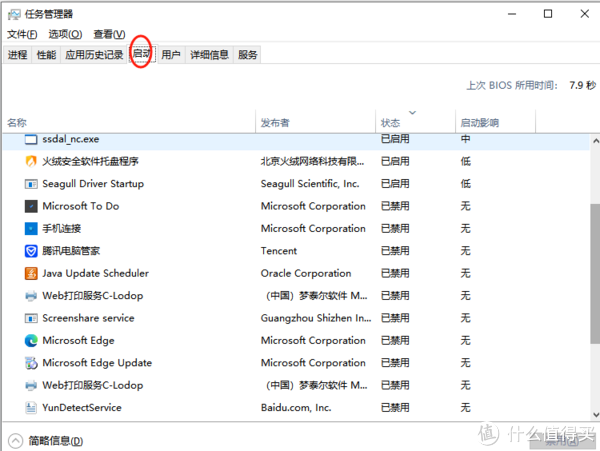
Task: Click the publisher Baidu.com, Inc.
Action: coord(296,408)
